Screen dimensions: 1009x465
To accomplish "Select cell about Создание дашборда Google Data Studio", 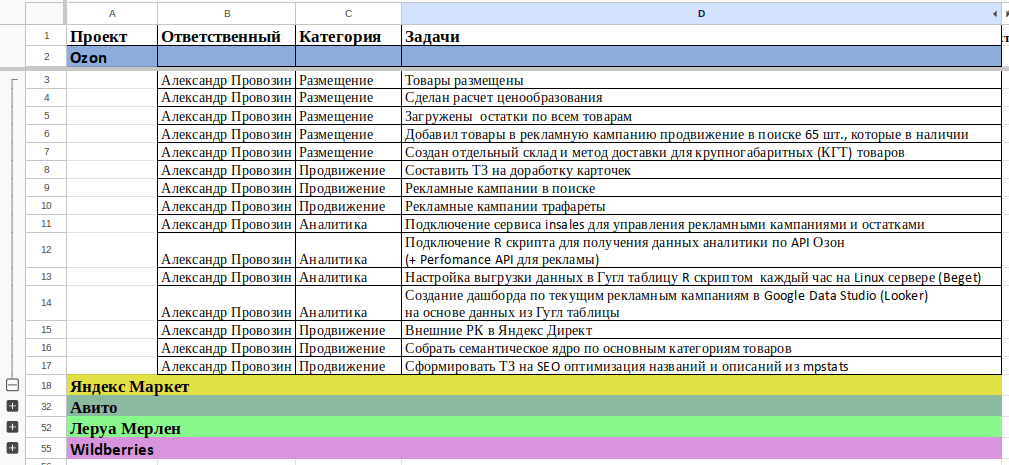I will pyautogui.click(x=701, y=304).
